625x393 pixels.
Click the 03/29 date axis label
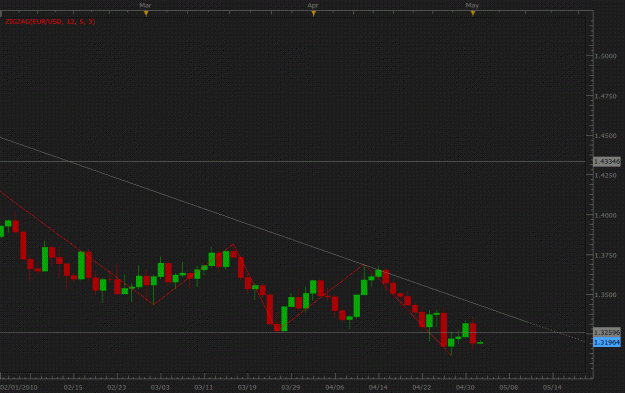(x=291, y=387)
